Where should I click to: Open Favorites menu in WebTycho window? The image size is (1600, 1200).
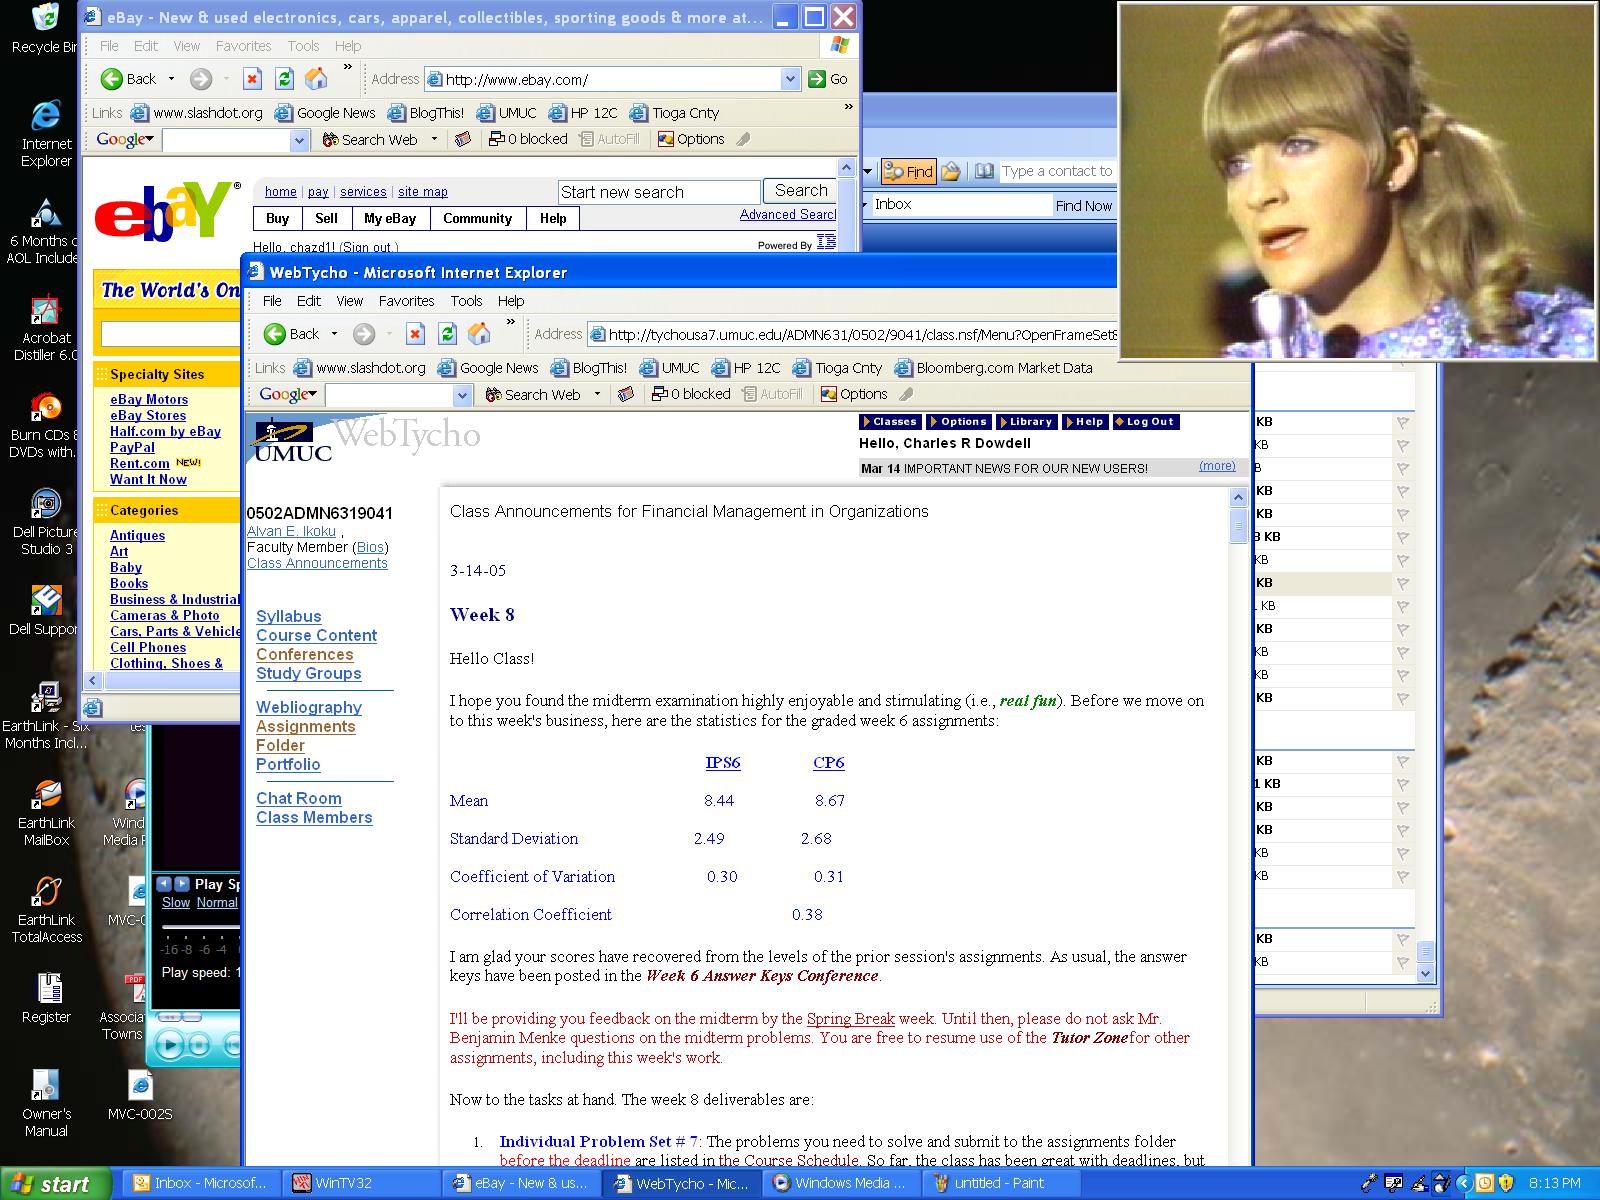(x=406, y=301)
